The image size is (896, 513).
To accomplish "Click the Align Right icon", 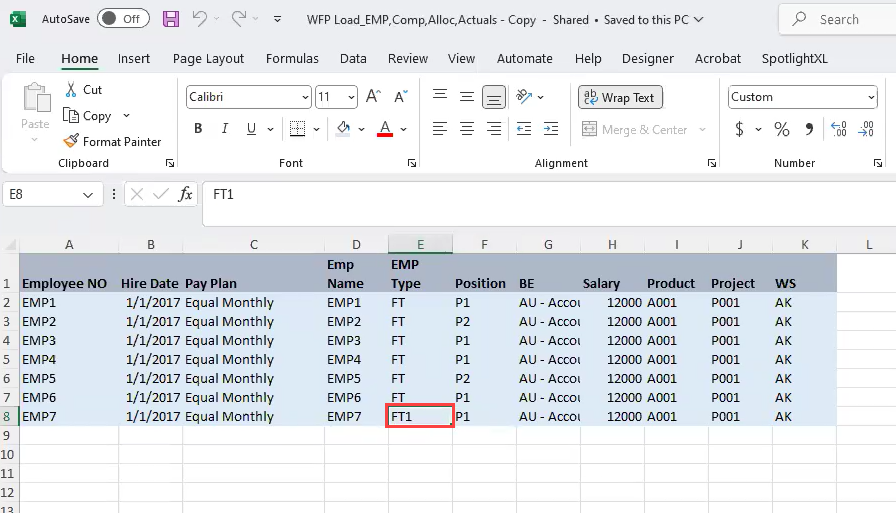I will 494,129.
